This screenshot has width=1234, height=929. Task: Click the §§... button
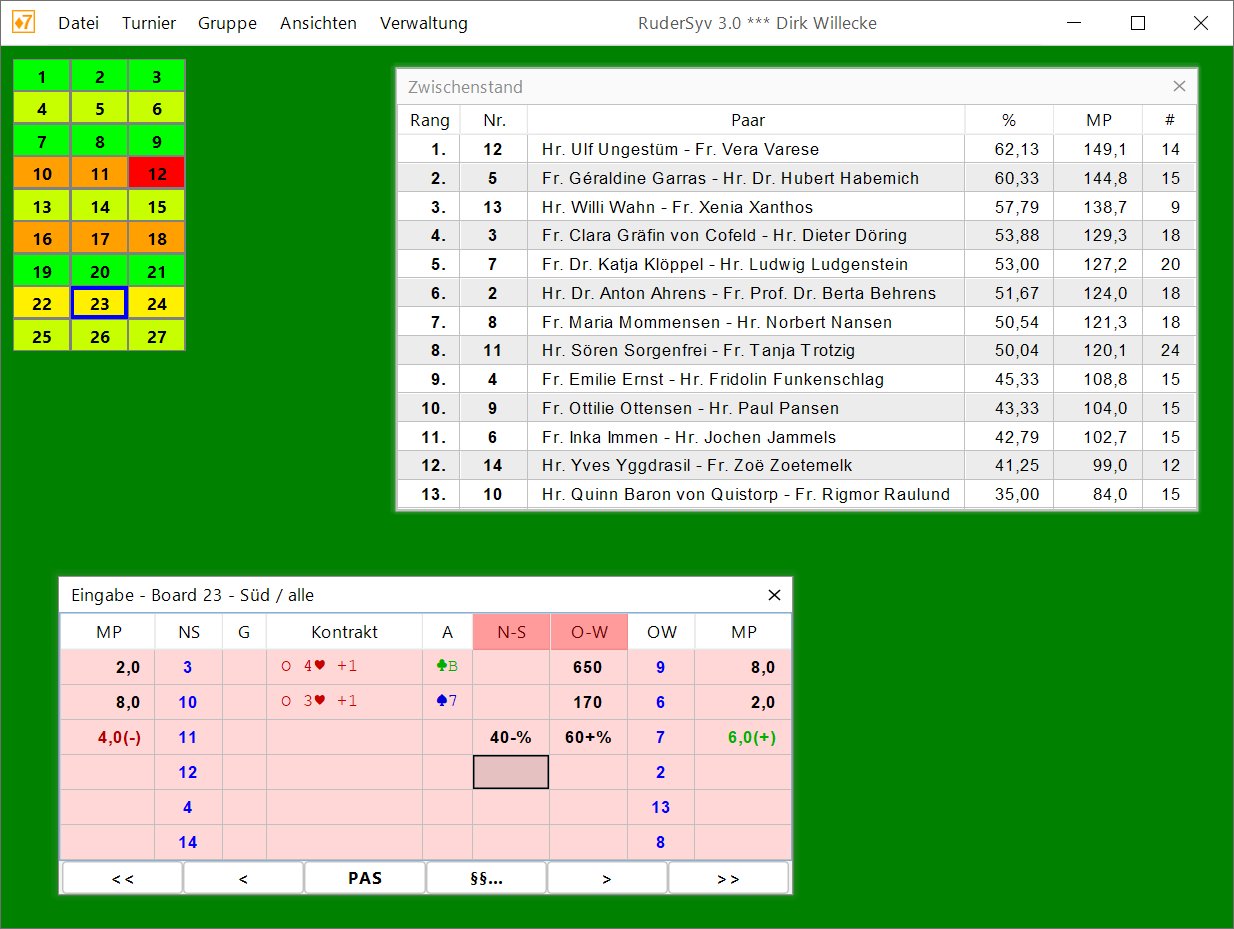pos(486,878)
